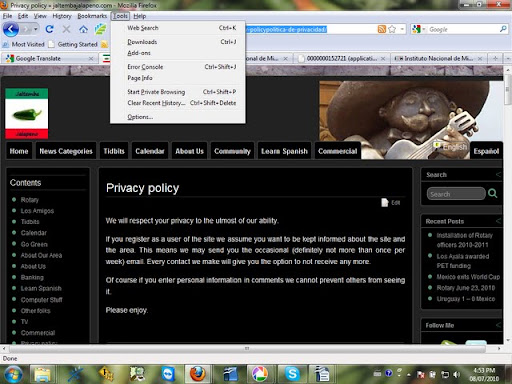Click the website Search input field
Screen dimensions: 512x384
click(x=456, y=194)
